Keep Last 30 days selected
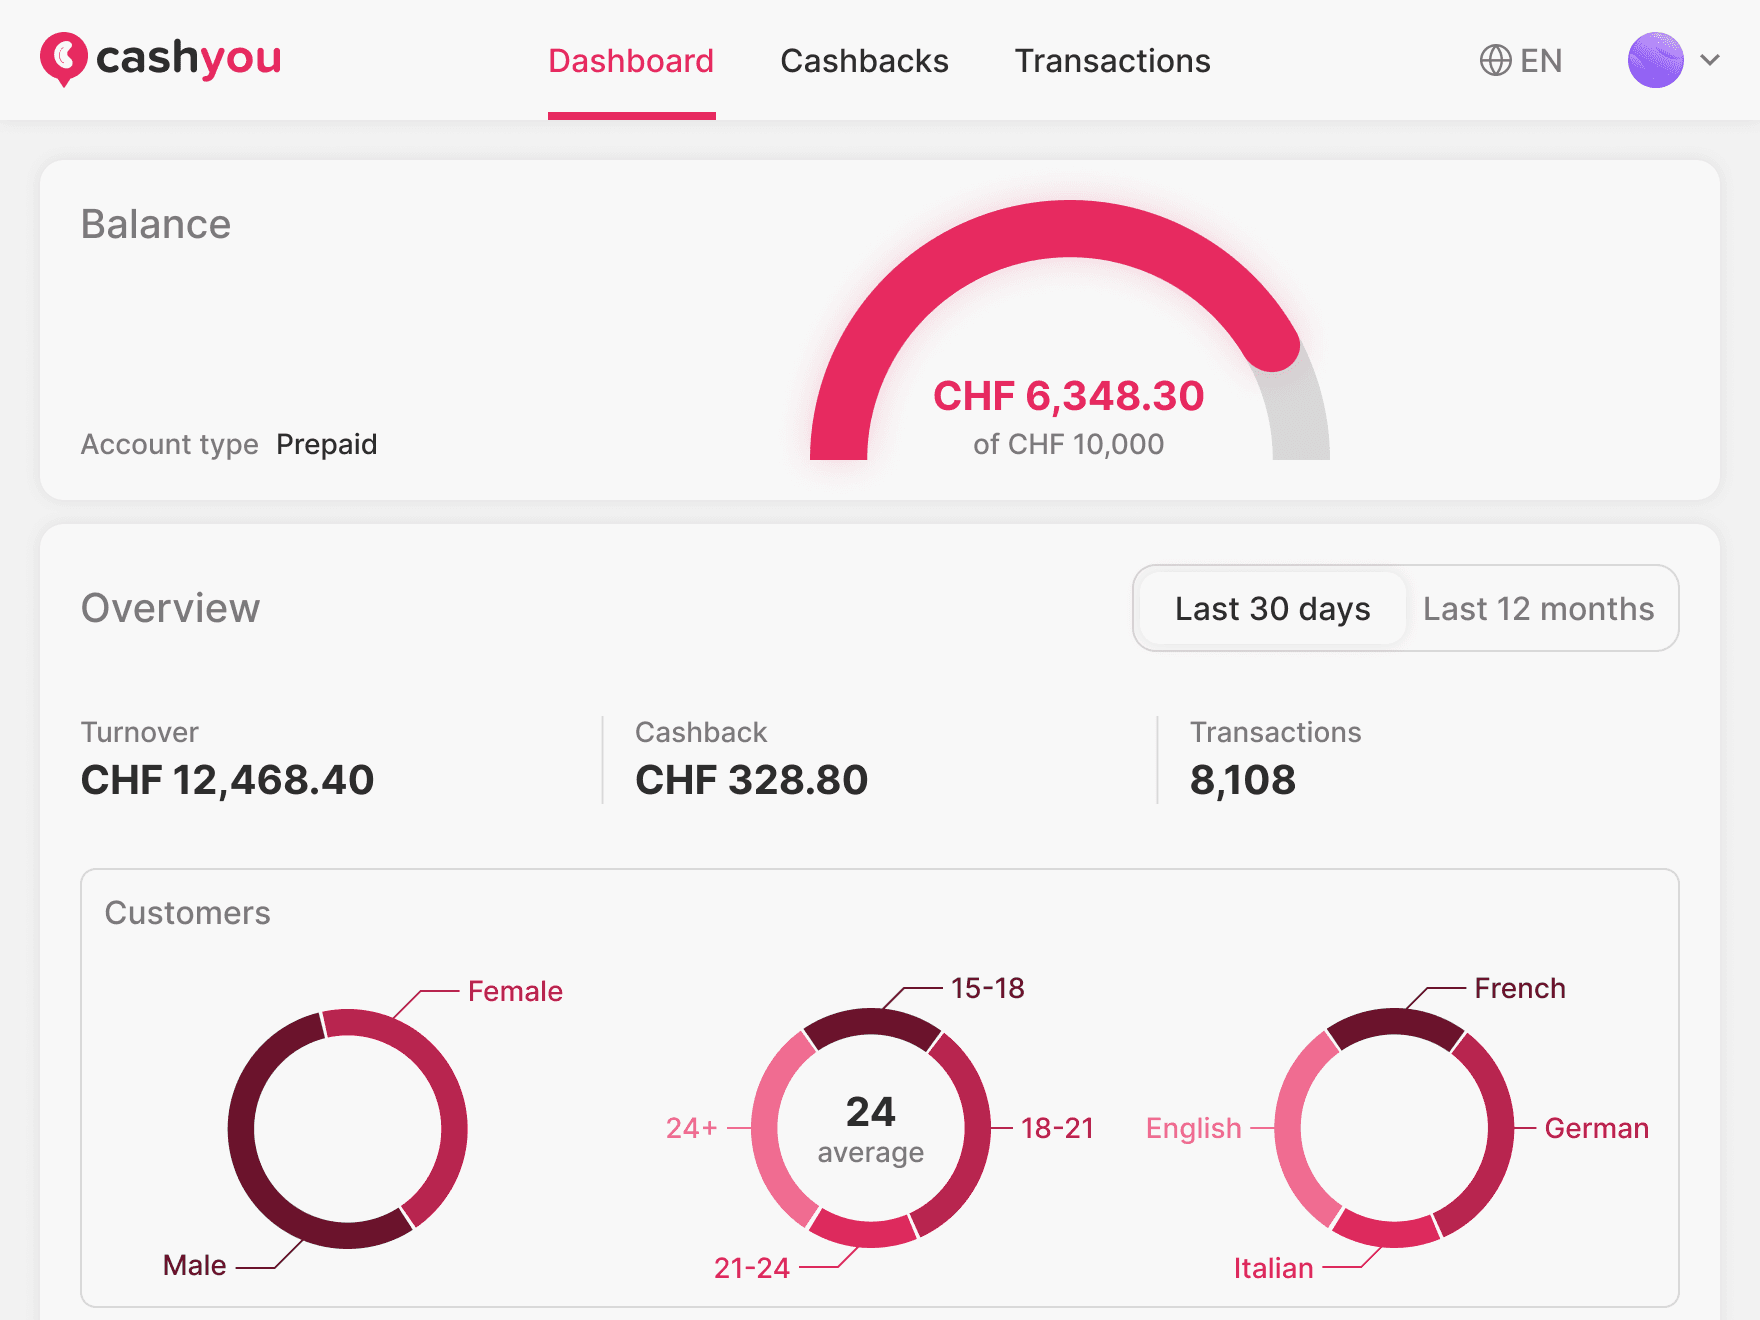This screenshot has width=1760, height=1320. point(1271,608)
